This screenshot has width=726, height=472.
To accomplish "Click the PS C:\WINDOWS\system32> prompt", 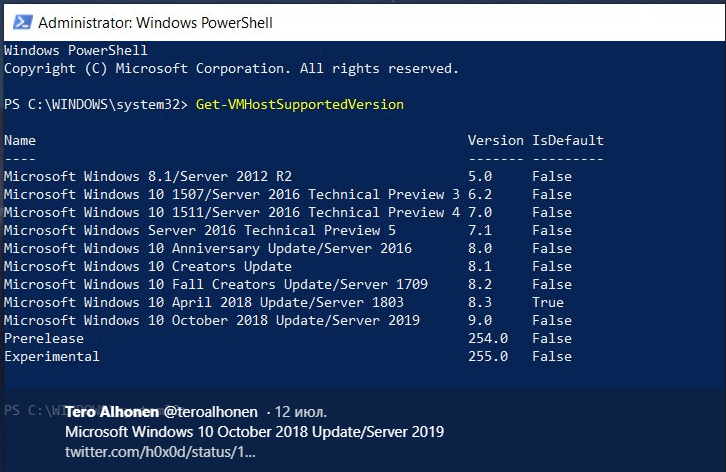I will click(x=96, y=105).
